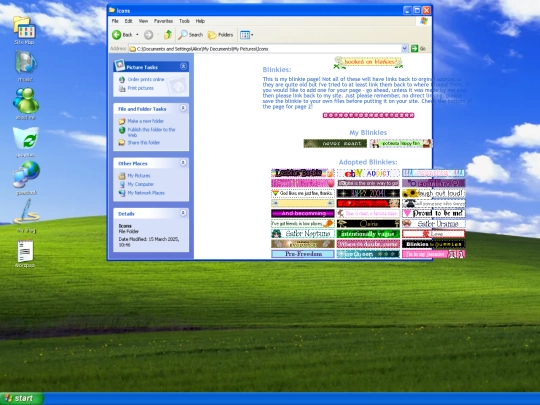Viewport: 540px width, 405px height.
Task: Click Print pictures link
Action: (x=141, y=88)
